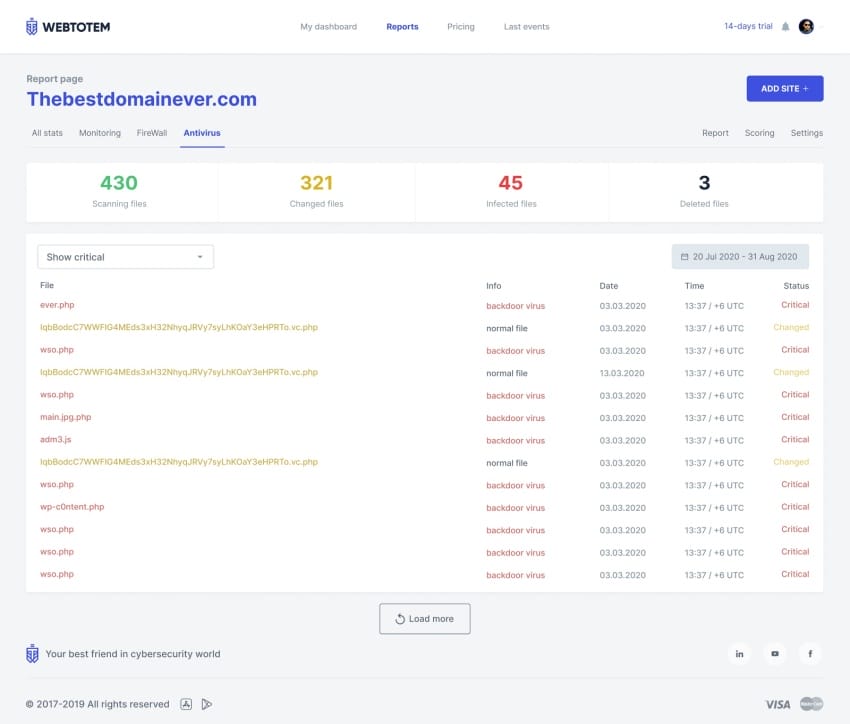The image size is (850, 724).
Task: Click the Google Play icon beside the copyright
Action: (x=207, y=704)
